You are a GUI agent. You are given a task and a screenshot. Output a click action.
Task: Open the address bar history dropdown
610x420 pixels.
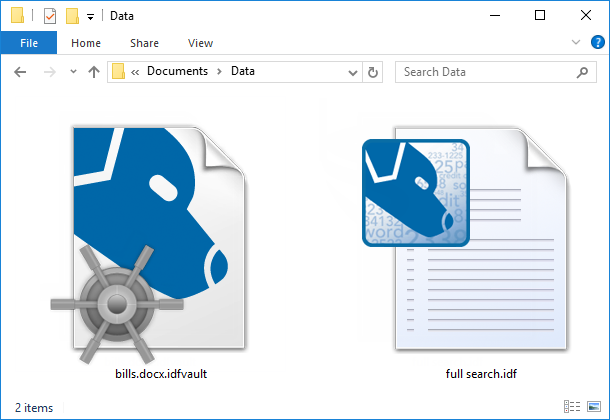point(353,72)
